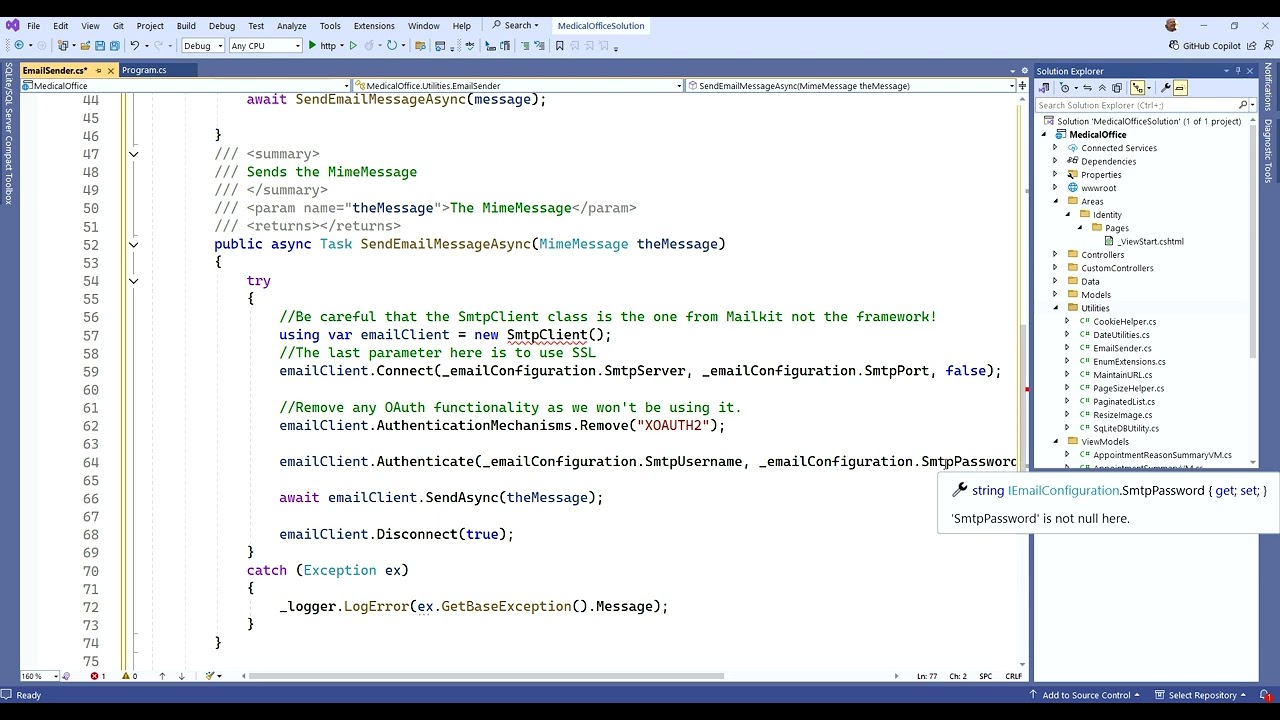Click the Undo icon

134,45
